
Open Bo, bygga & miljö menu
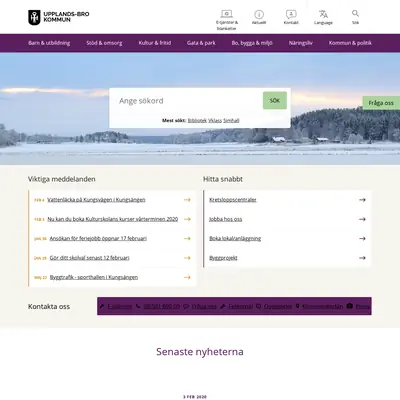252,43
